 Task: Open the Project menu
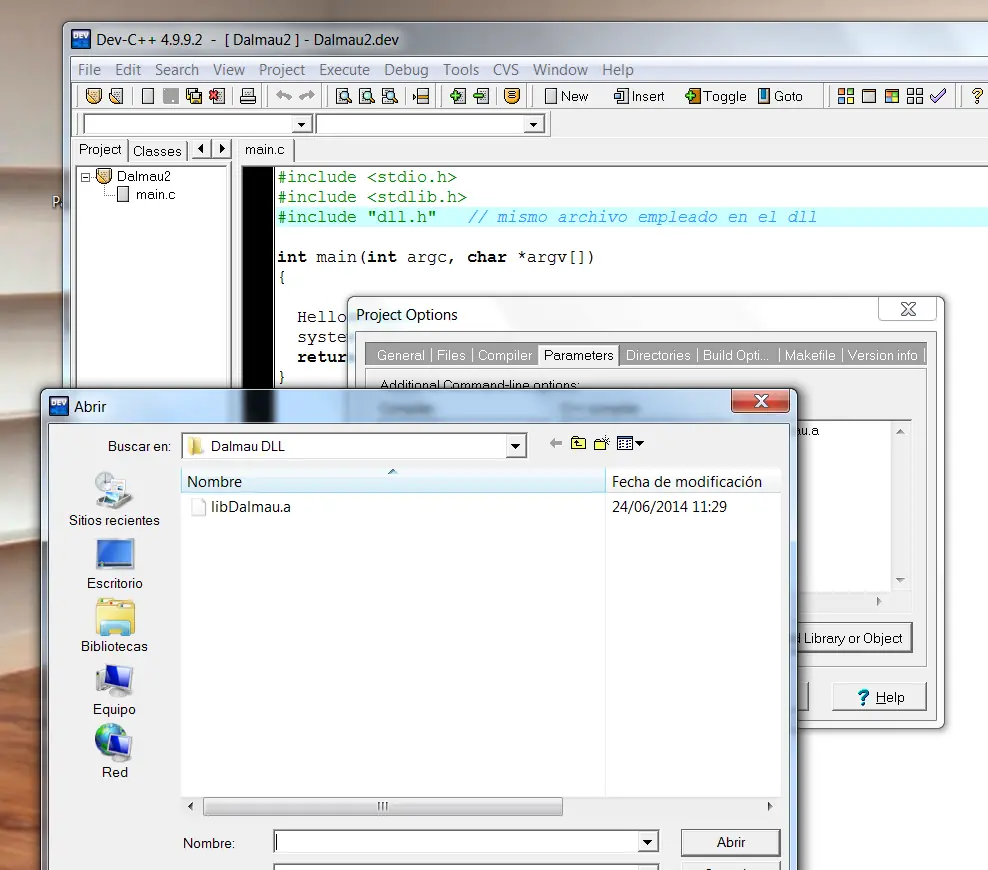point(282,69)
